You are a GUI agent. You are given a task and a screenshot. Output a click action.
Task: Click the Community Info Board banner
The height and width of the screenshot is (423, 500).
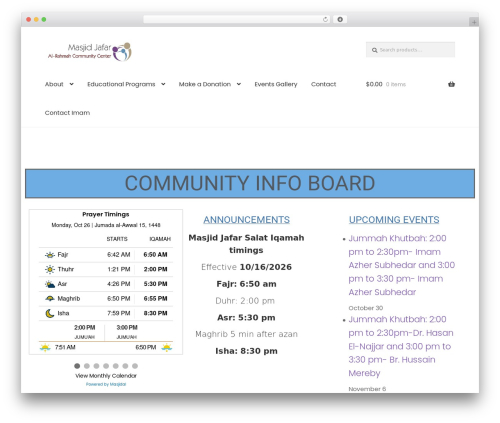tap(250, 183)
